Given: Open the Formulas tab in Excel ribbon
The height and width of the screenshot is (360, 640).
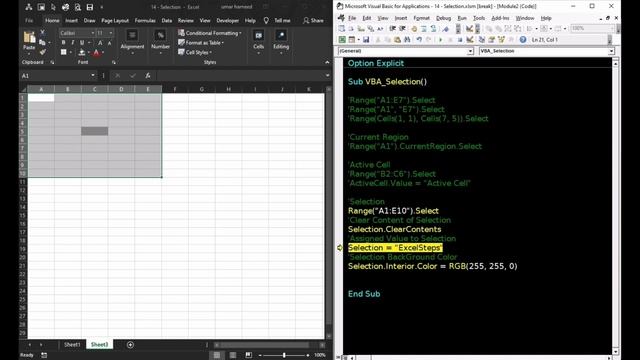Looking at the screenshot, I should (x=145, y=20).
